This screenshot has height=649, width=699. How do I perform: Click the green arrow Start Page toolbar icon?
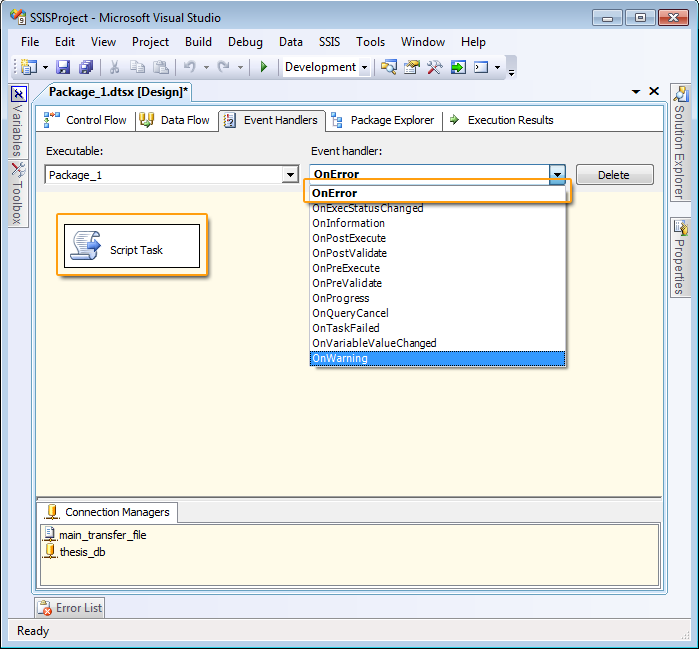[458, 67]
